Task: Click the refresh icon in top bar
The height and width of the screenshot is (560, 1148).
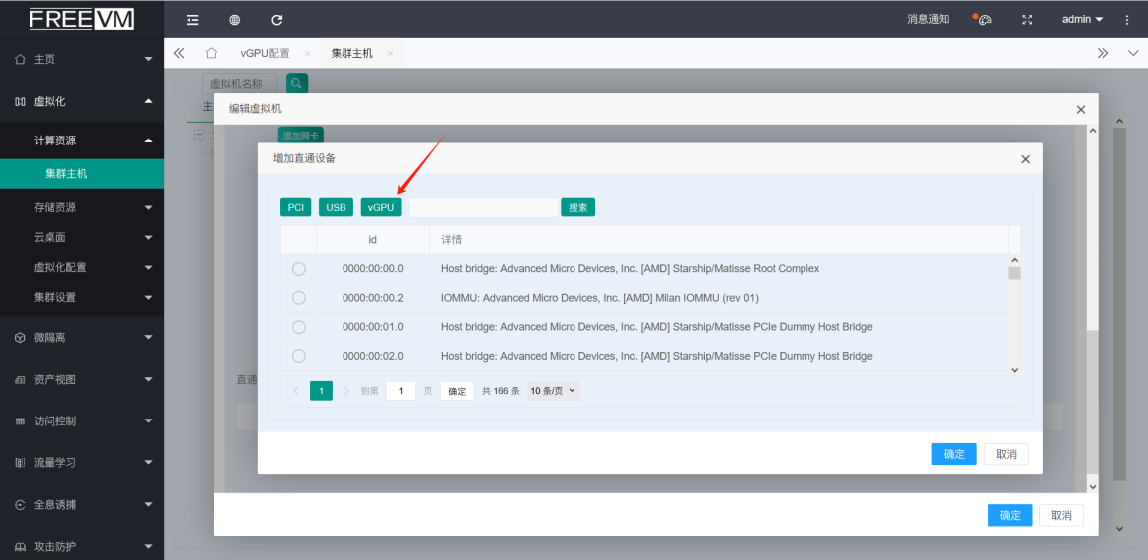Action: [x=277, y=20]
